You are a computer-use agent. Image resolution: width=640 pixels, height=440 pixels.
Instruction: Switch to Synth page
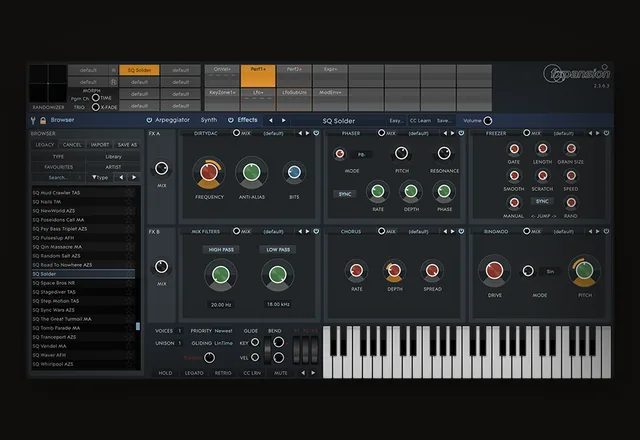click(209, 120)
